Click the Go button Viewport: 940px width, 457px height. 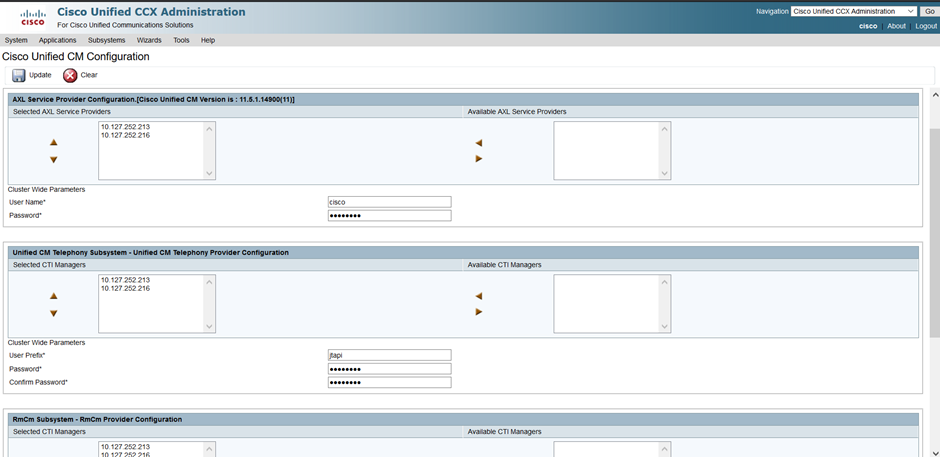(x=929, y=11)
